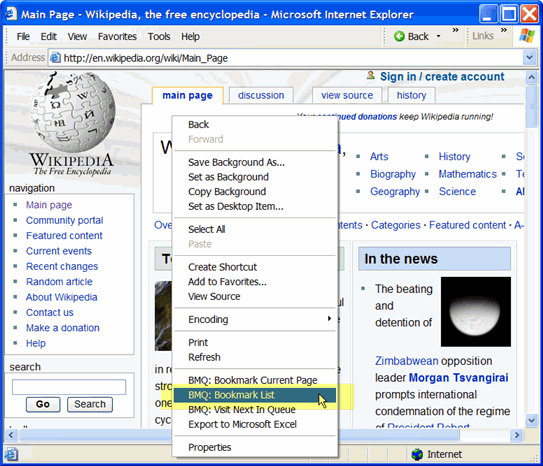Click the Wikipedia search input field
Image resolution: width=543 pixels, height=466 pixels.
tap(69, 387)
